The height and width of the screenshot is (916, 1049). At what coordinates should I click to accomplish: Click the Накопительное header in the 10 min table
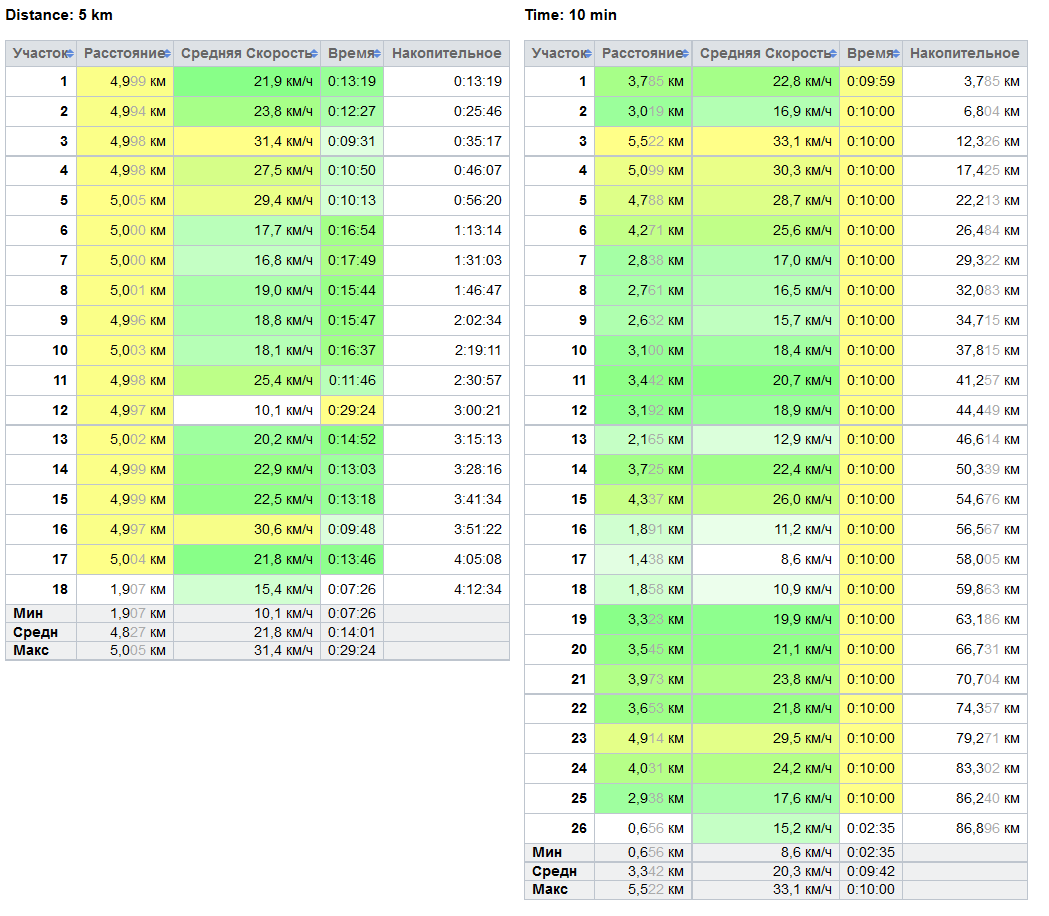coord(964,54)
